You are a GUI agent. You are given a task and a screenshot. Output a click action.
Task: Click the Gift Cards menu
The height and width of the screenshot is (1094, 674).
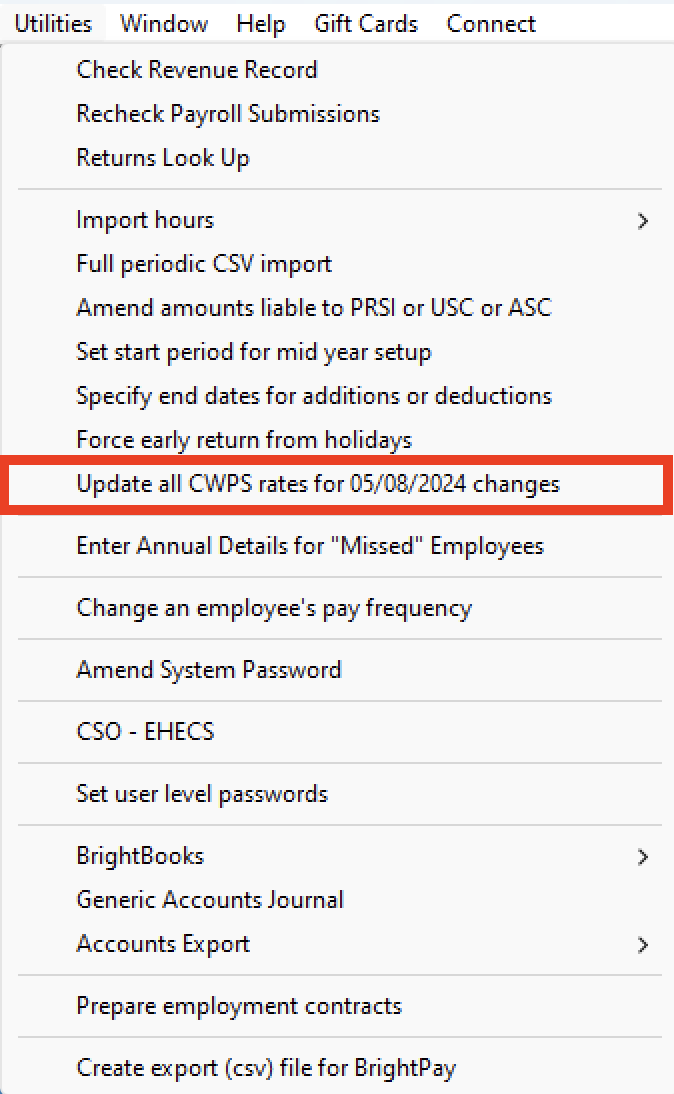point(366,23)
